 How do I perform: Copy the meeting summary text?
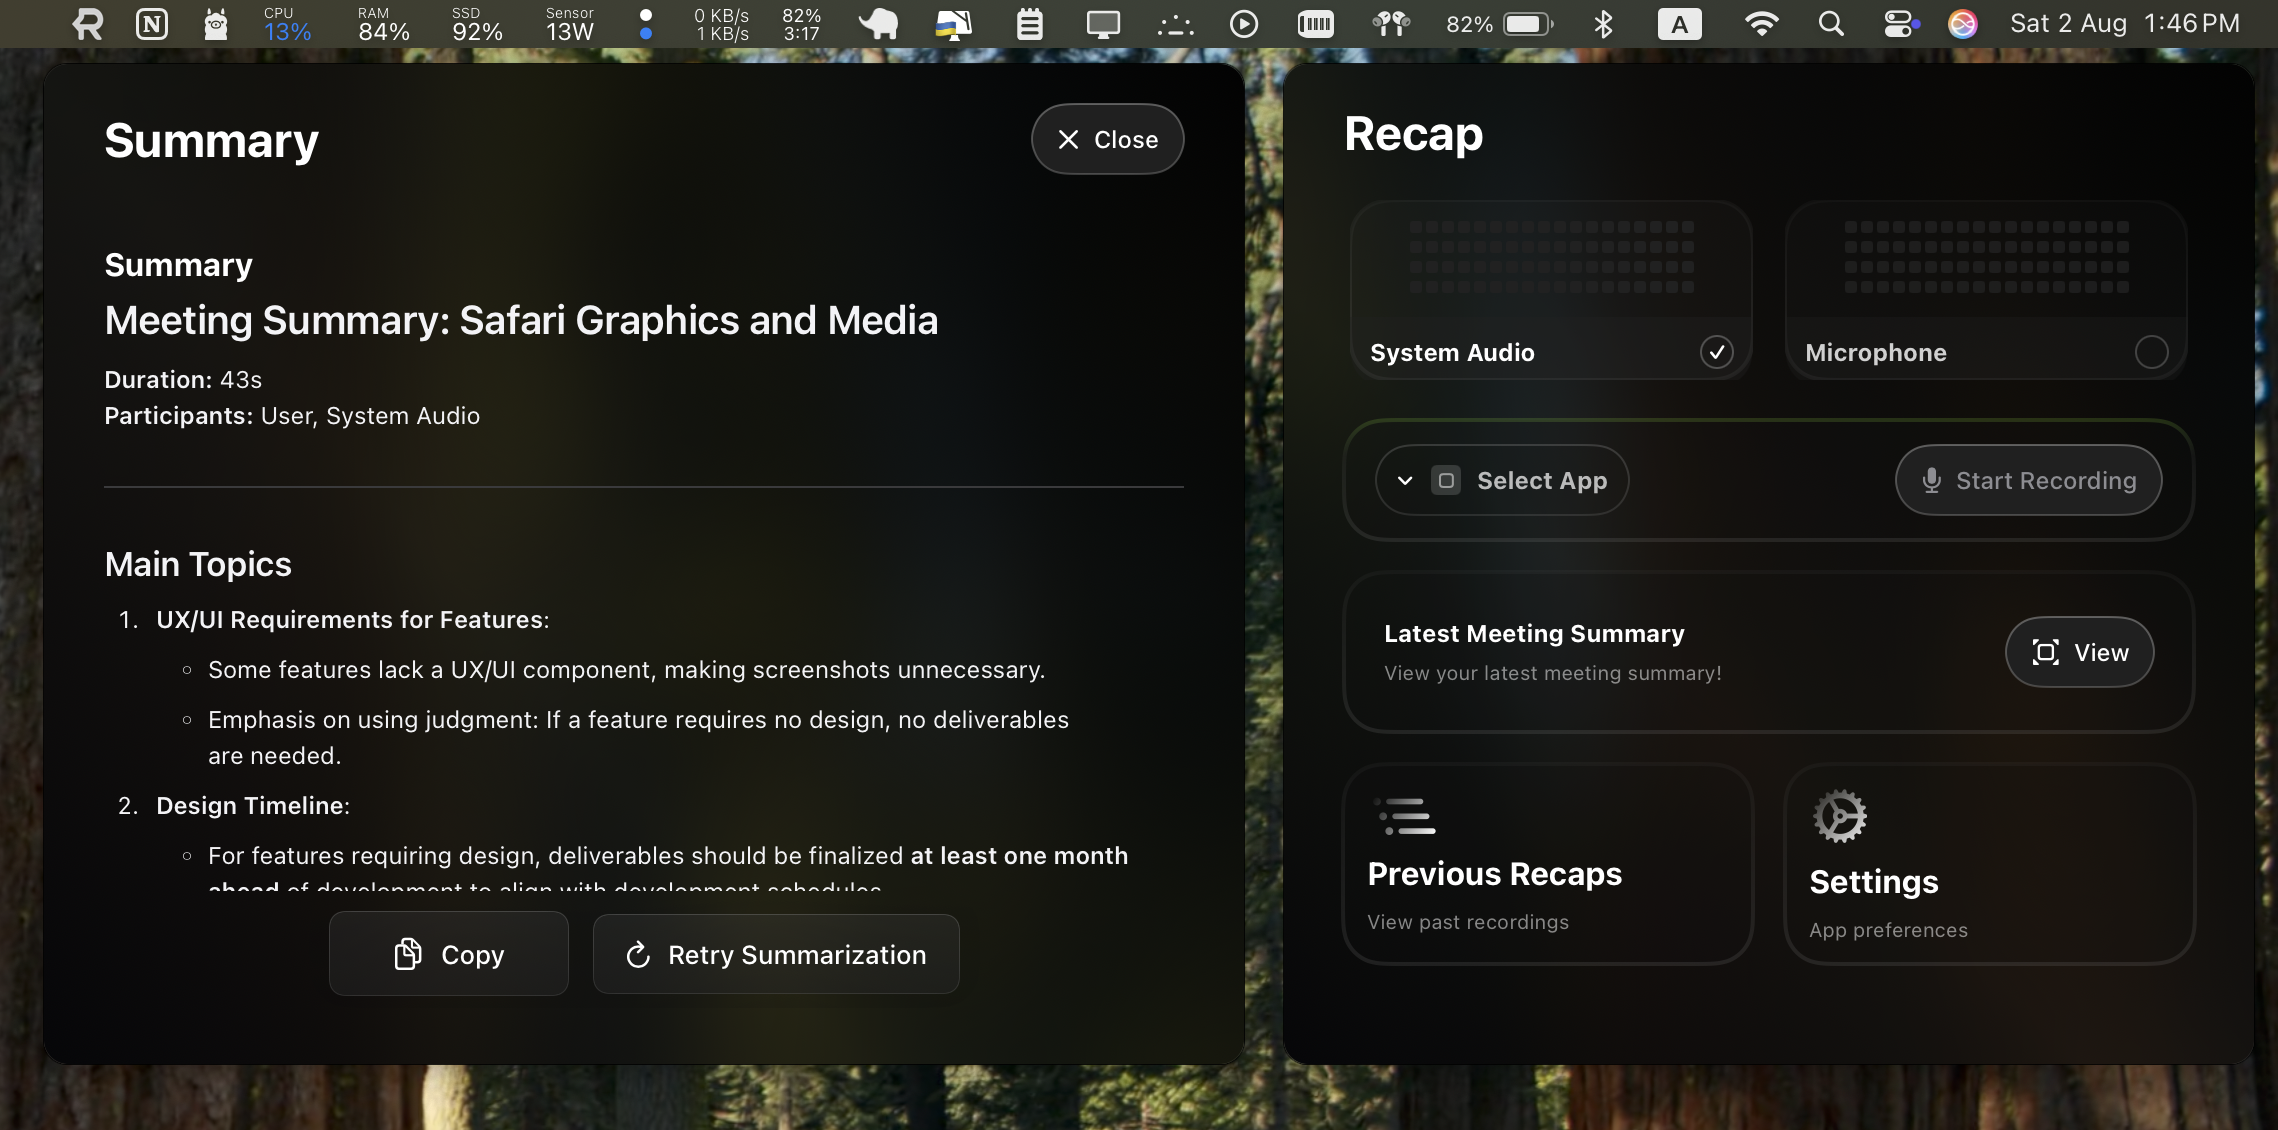coord(449,955)
